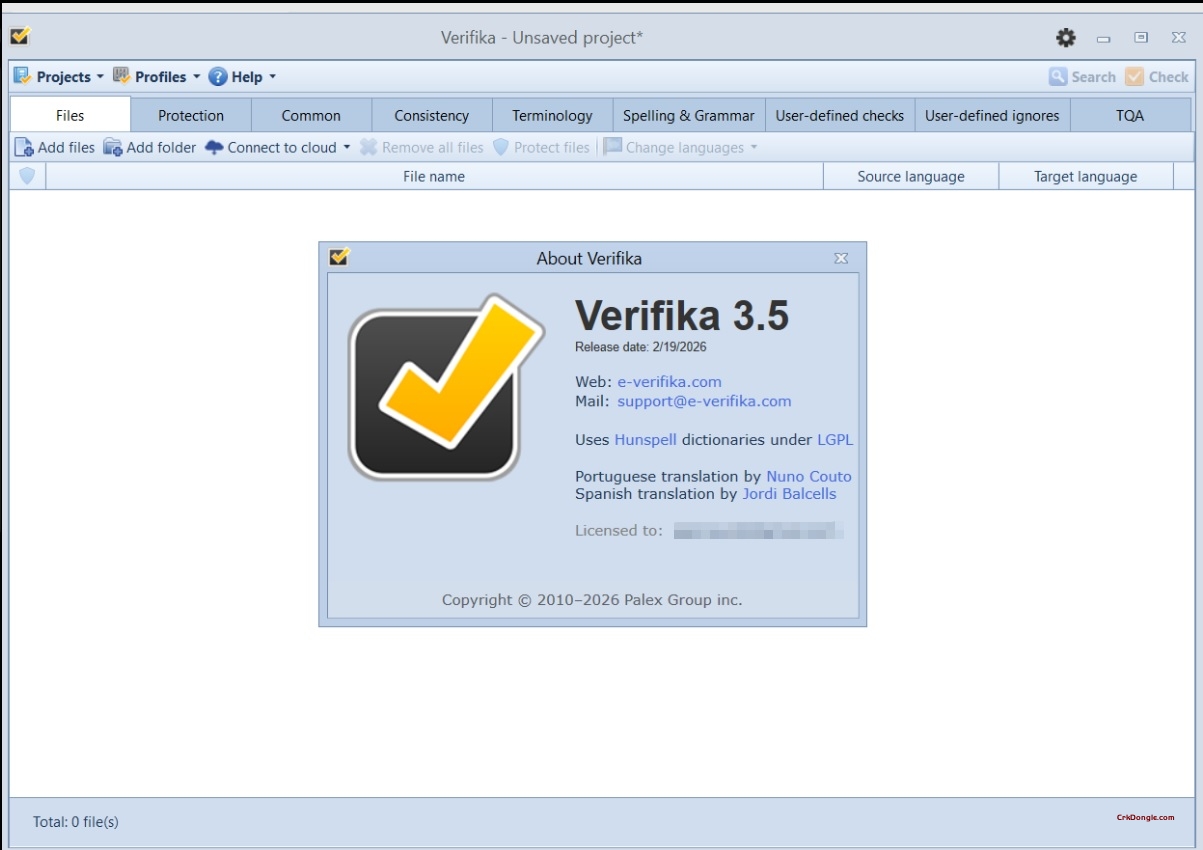Open the Help menu
The image size is (1203, 850).
[x=242, y=76]
